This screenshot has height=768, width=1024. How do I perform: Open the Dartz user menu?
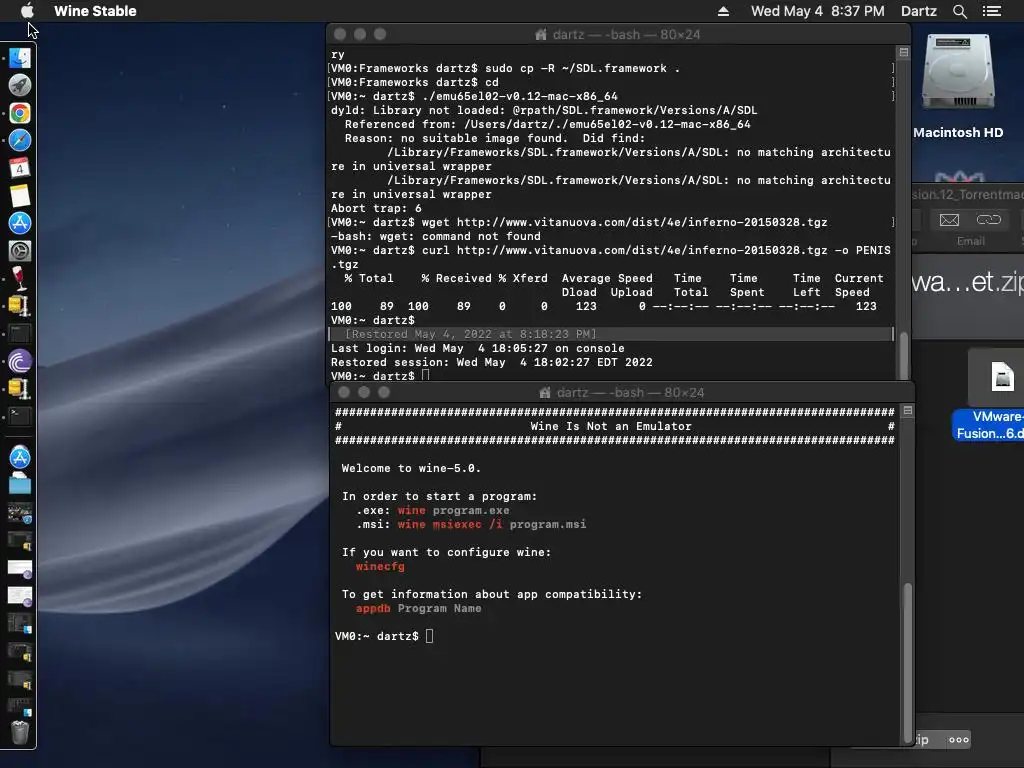(x=919, y=11)
